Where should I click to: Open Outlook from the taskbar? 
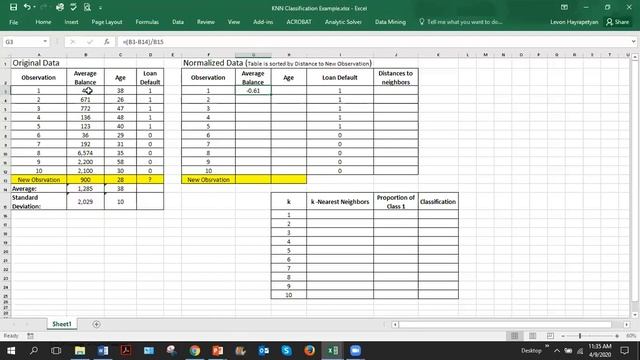(x=264, y=351)
